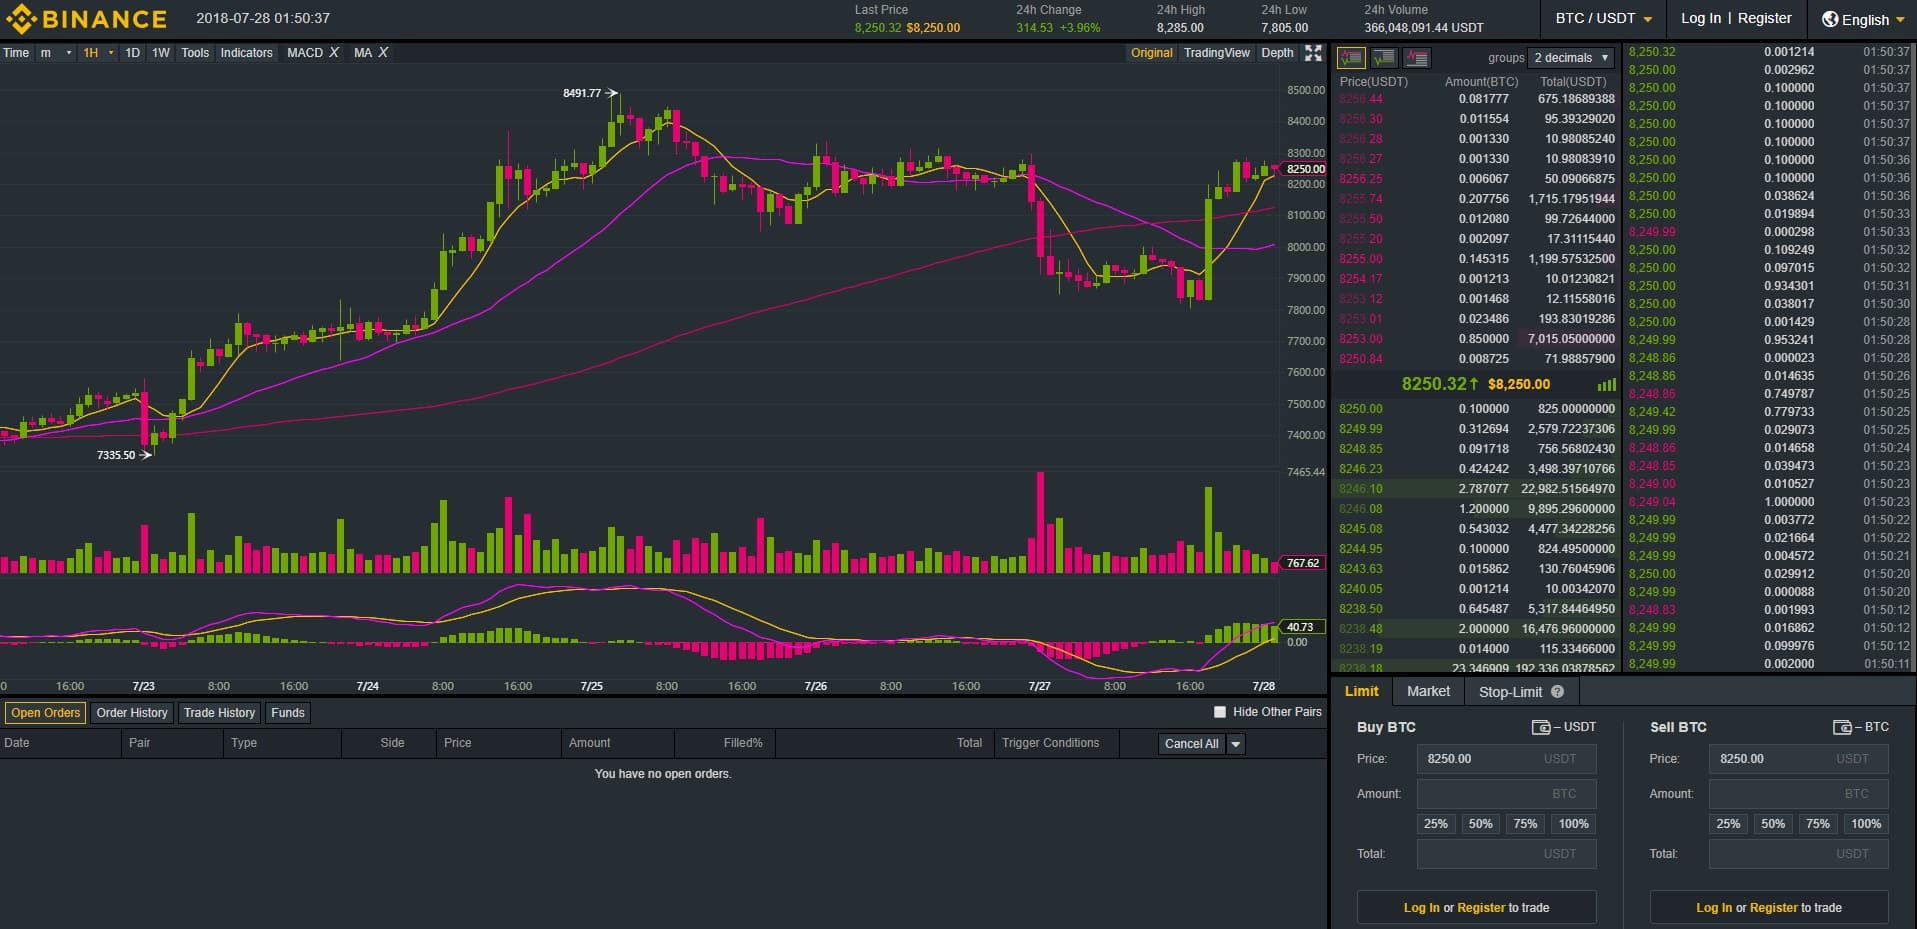Show sell orders only in order book

pos(1417,58)
